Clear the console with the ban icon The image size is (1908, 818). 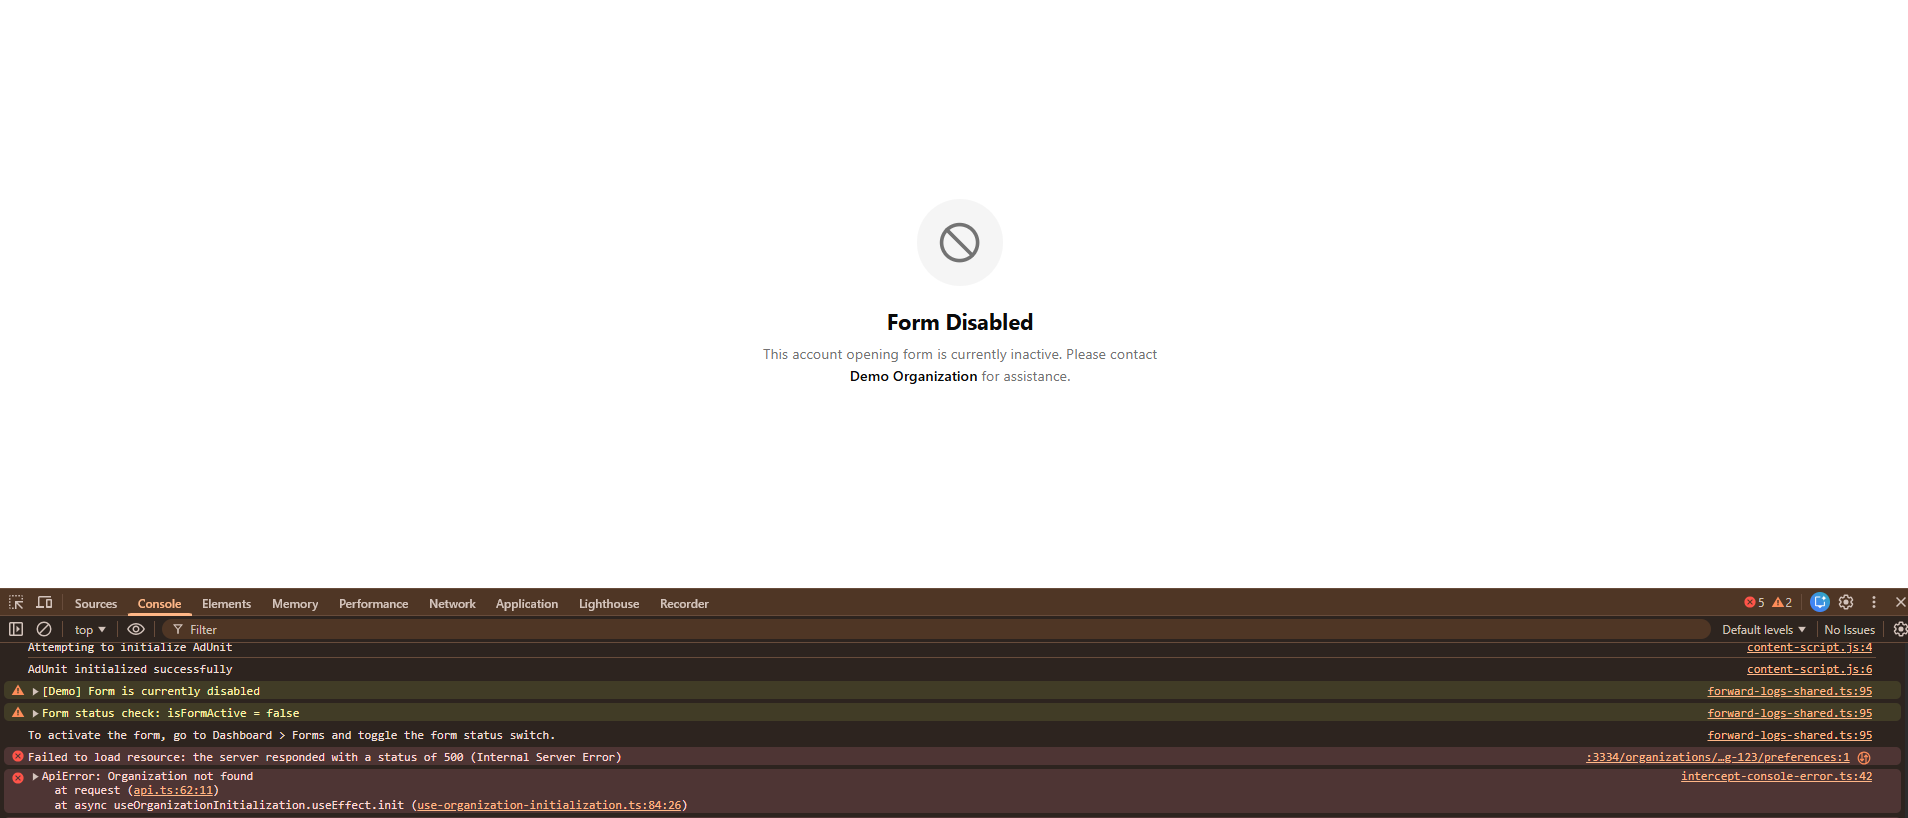tap(44, 629)
